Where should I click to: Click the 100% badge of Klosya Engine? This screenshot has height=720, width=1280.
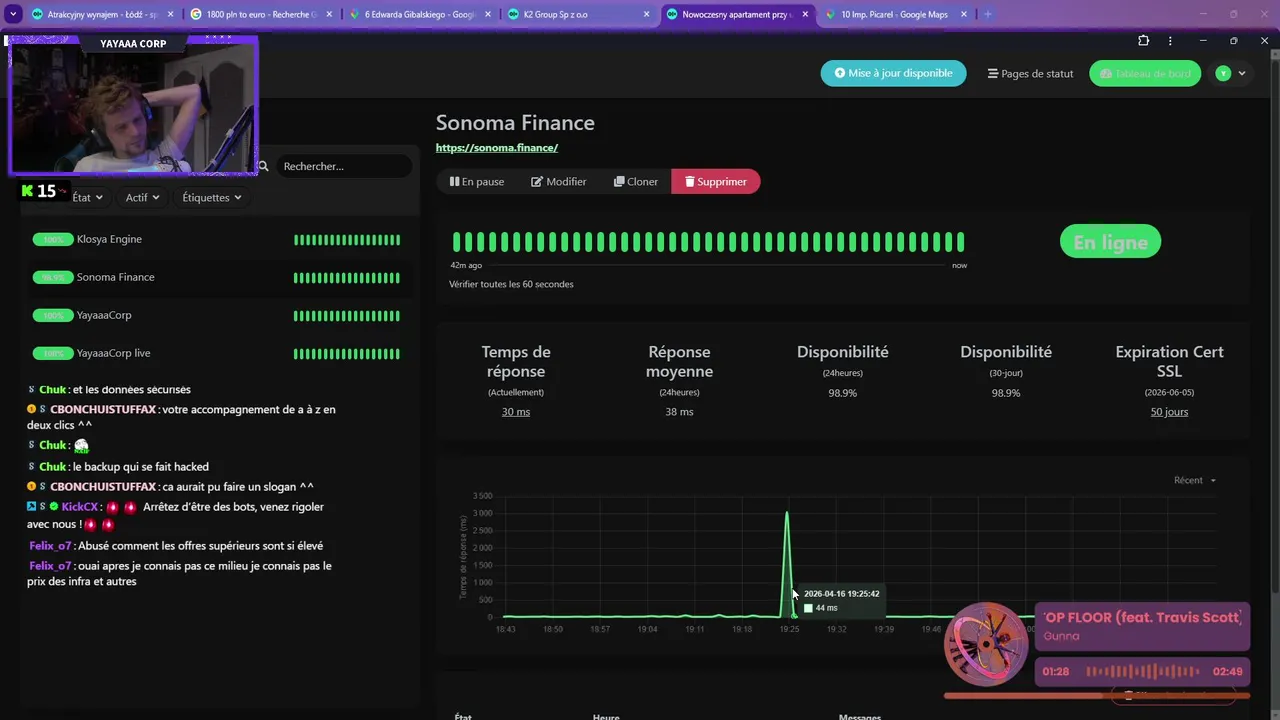[53, 240]
